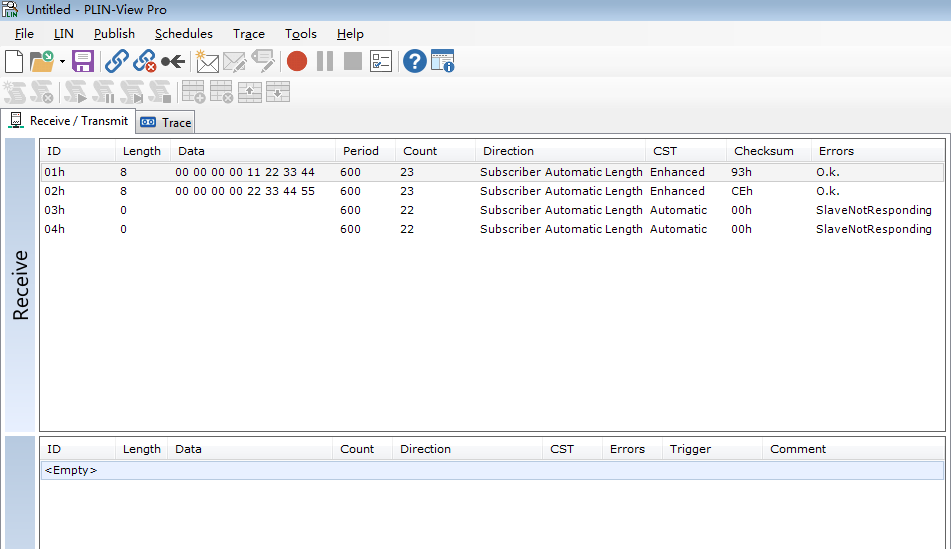Image resolution: width=951 pixels, height=549 pixels.
Task: Click the Disconnect icon with red X
Action: click(145, 62)
